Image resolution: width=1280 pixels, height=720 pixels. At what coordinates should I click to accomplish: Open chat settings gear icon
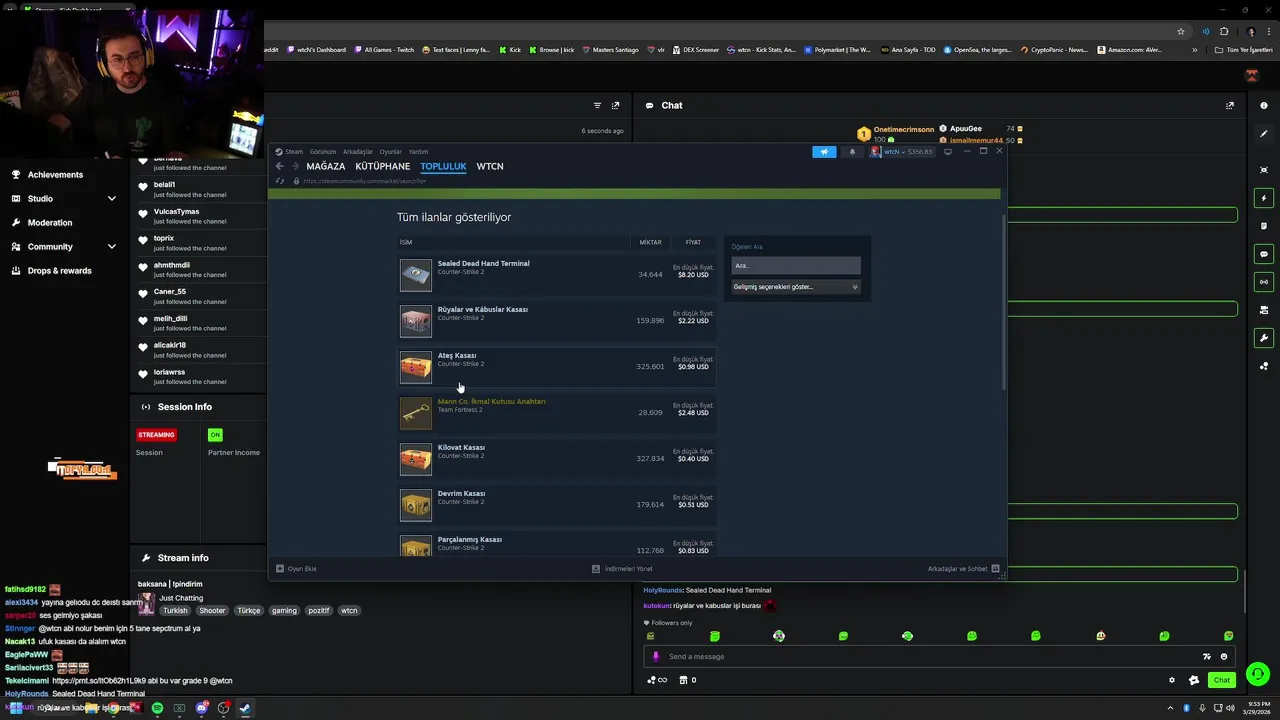[1172, 680]
